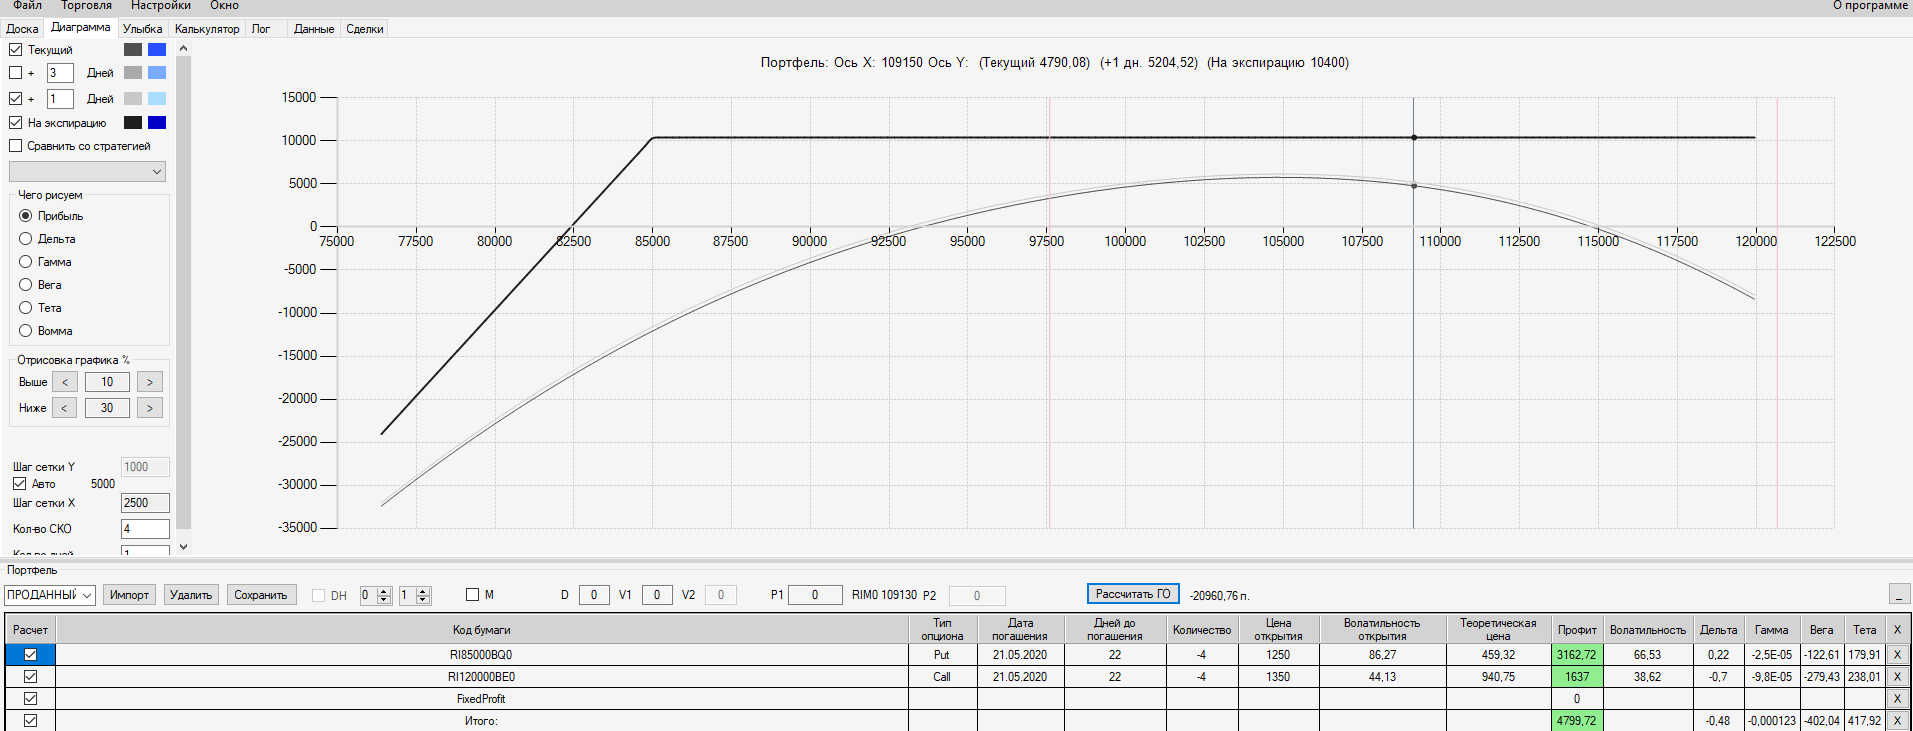
Task: Select the Прибыль radio button
Action: click(x=26, y=216)
